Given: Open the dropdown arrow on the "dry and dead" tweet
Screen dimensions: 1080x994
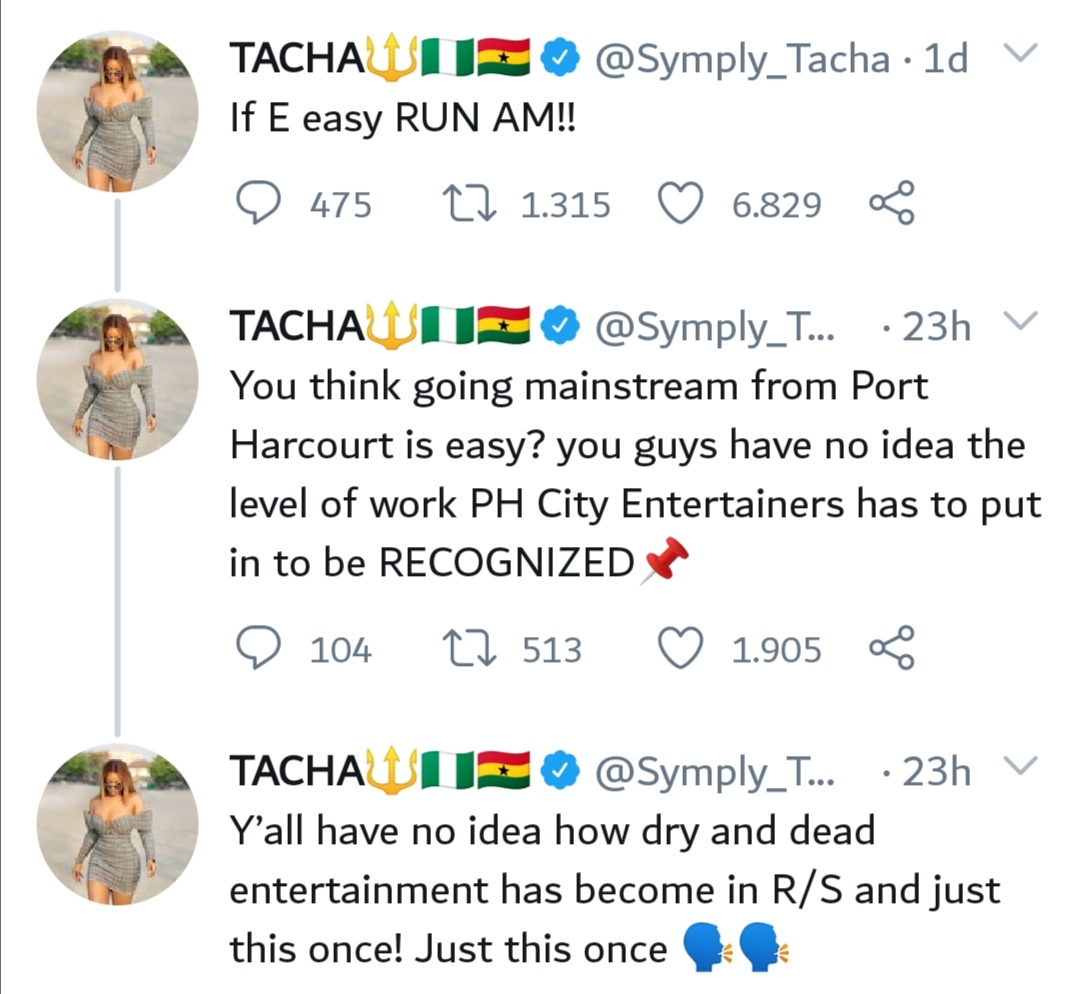Looking at the screenshot, I should click(x=1019, y=768).
